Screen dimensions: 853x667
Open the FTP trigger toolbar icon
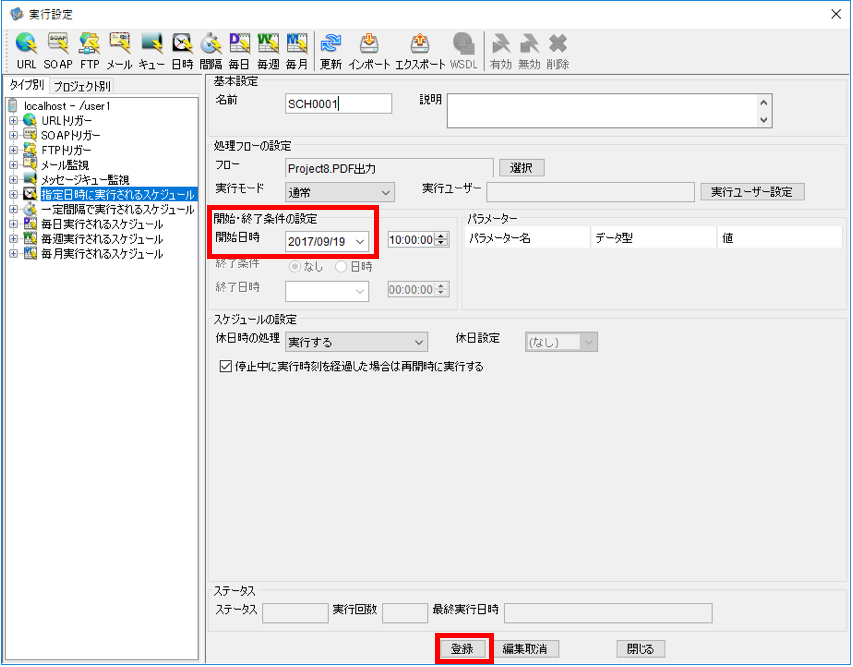90,51
